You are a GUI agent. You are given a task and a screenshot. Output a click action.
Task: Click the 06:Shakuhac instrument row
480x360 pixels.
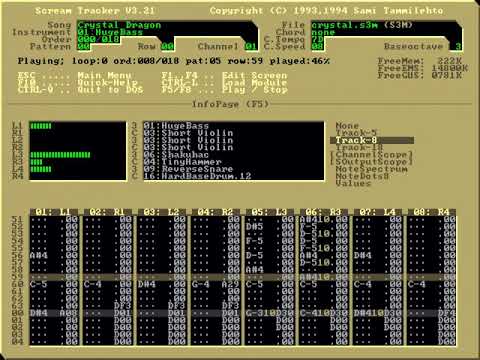click(x=234, y=155)
